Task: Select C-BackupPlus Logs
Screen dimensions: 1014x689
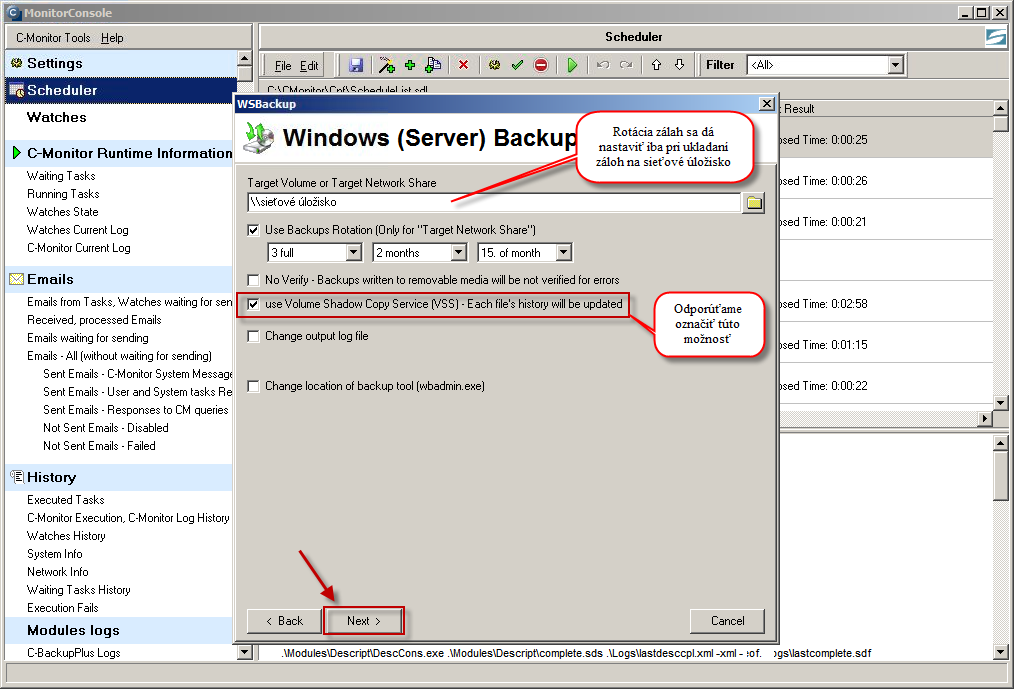Action: point(74,653)
